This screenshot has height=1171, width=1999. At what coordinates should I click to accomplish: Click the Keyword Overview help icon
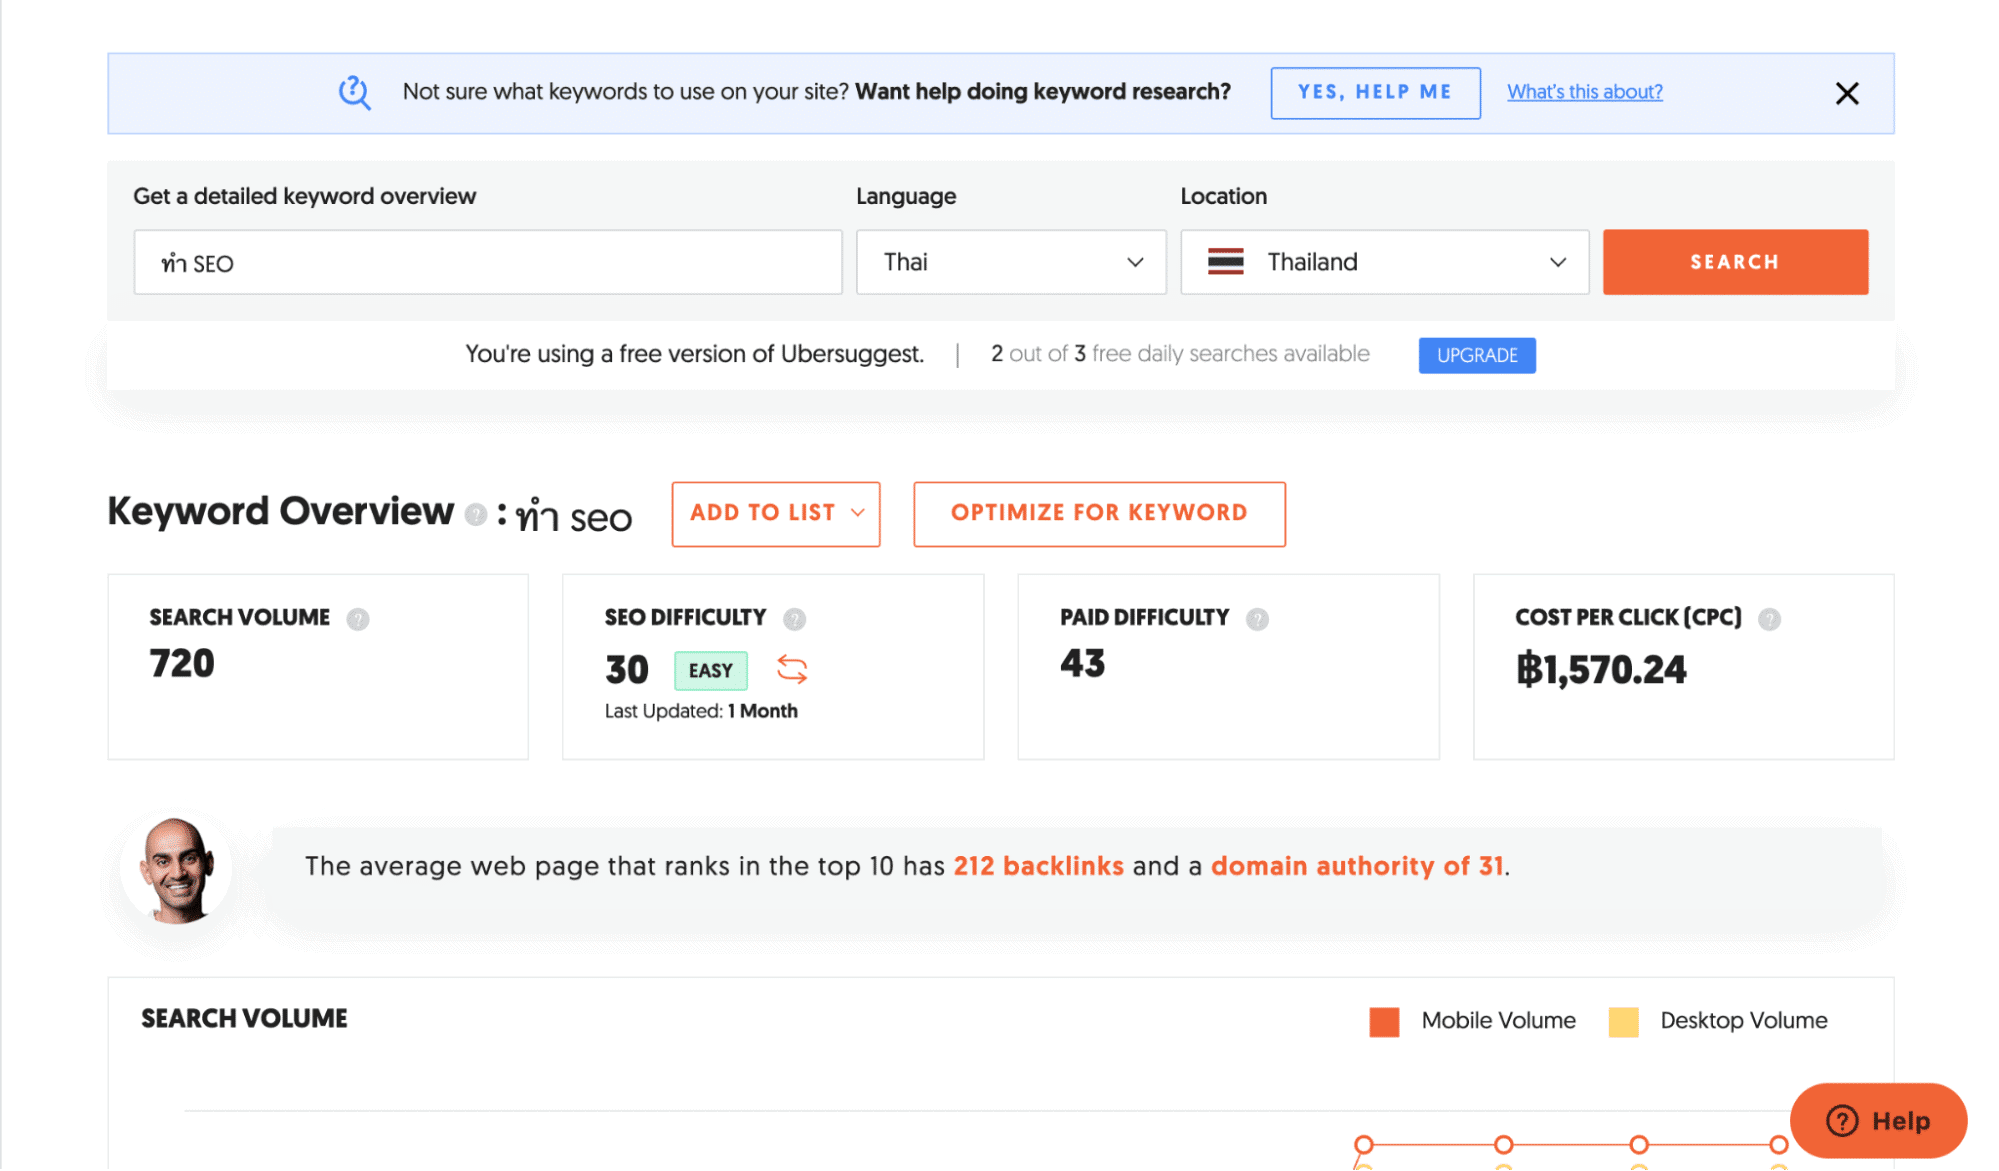(476, 514)
